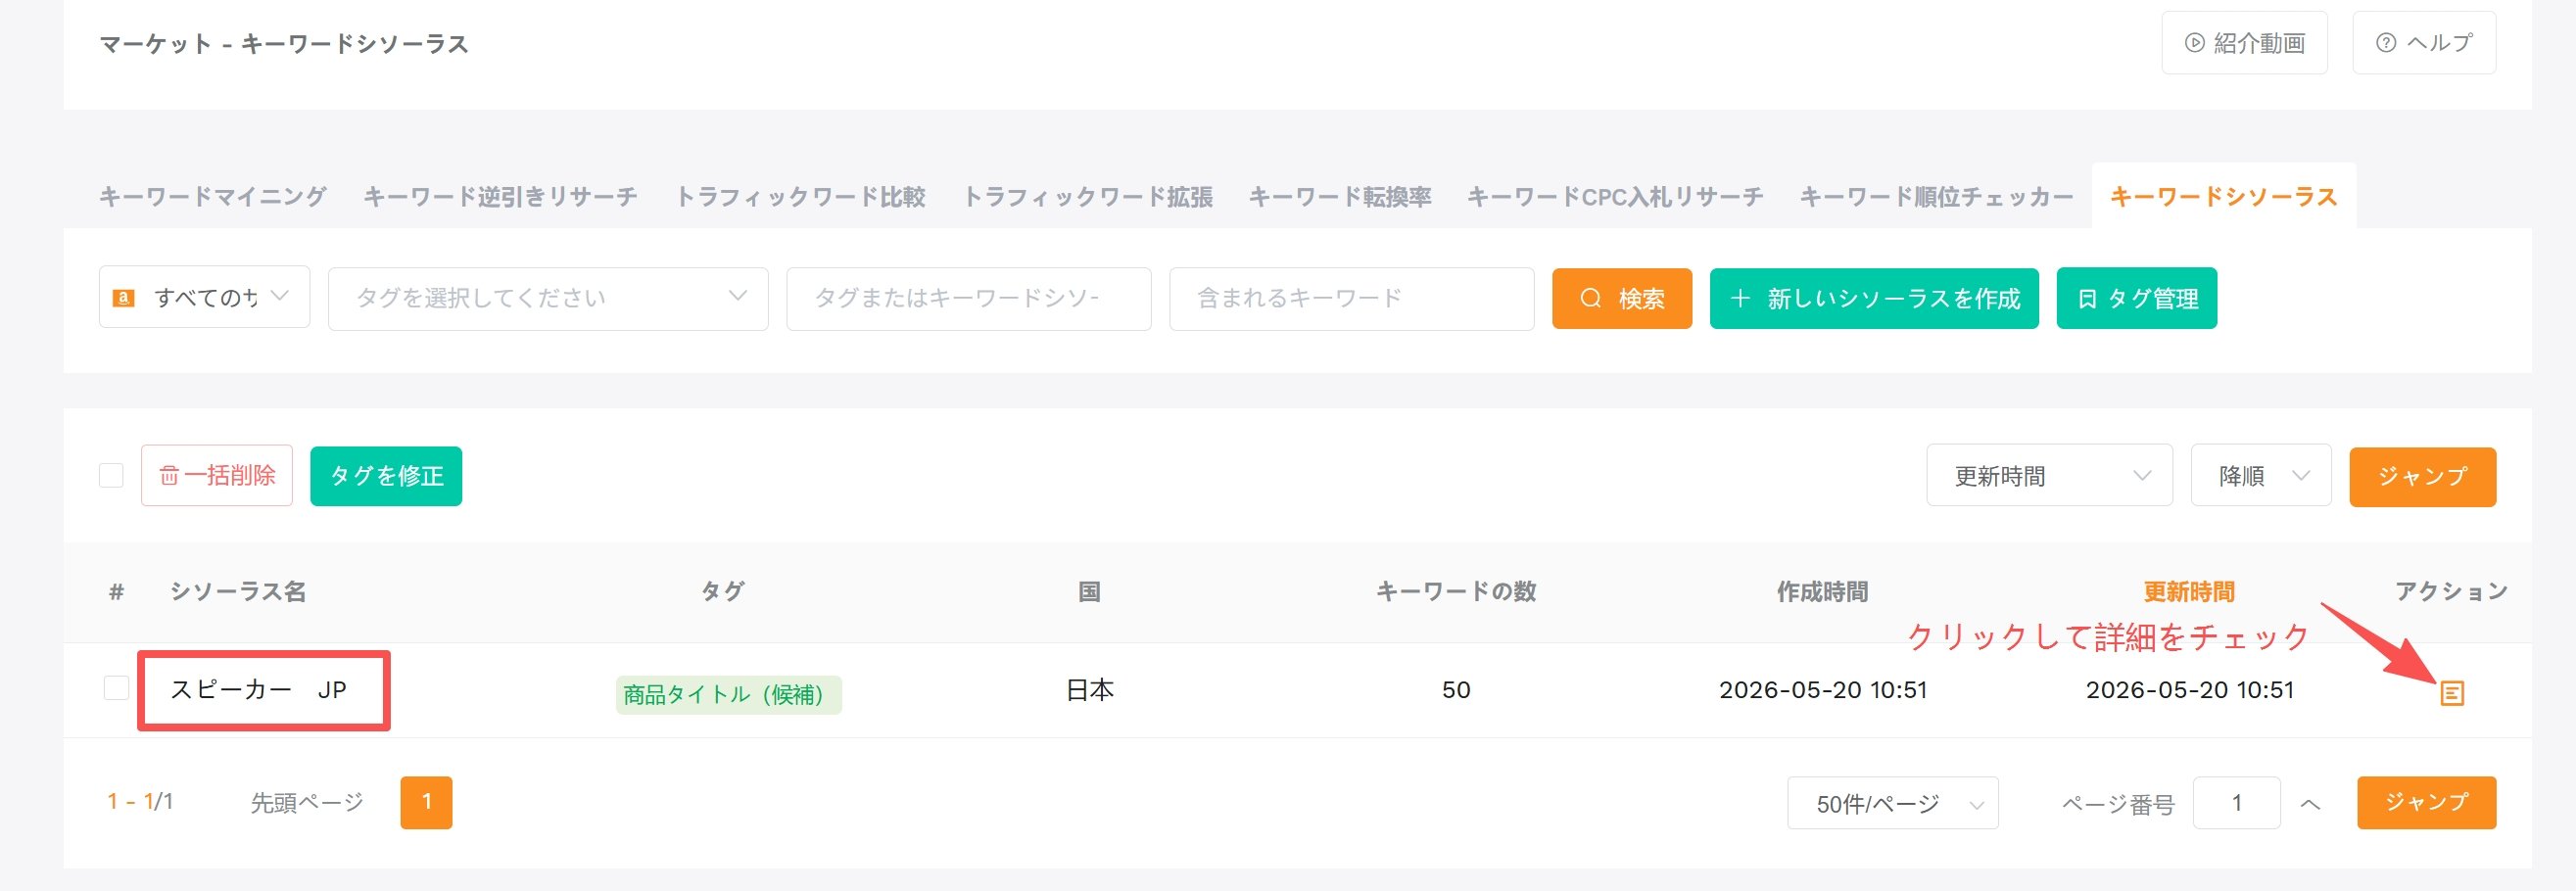Click ジャンプ button beside 降順 dropdown

pos(2422,477)
